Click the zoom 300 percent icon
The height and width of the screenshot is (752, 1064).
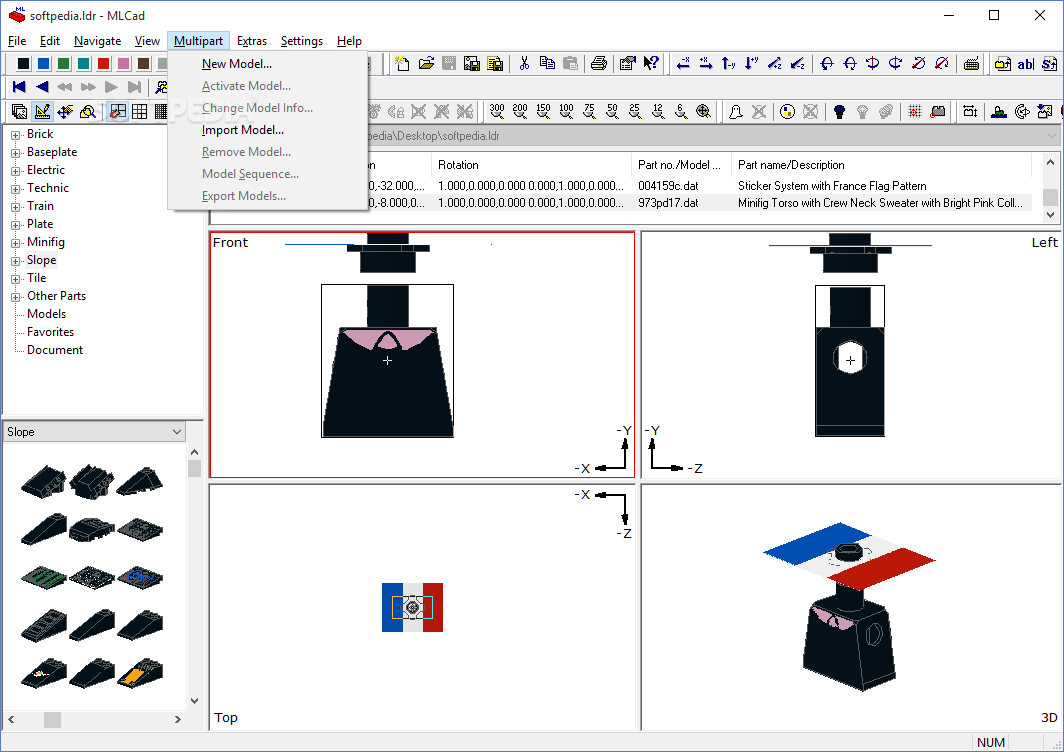(x=497, y=111)
